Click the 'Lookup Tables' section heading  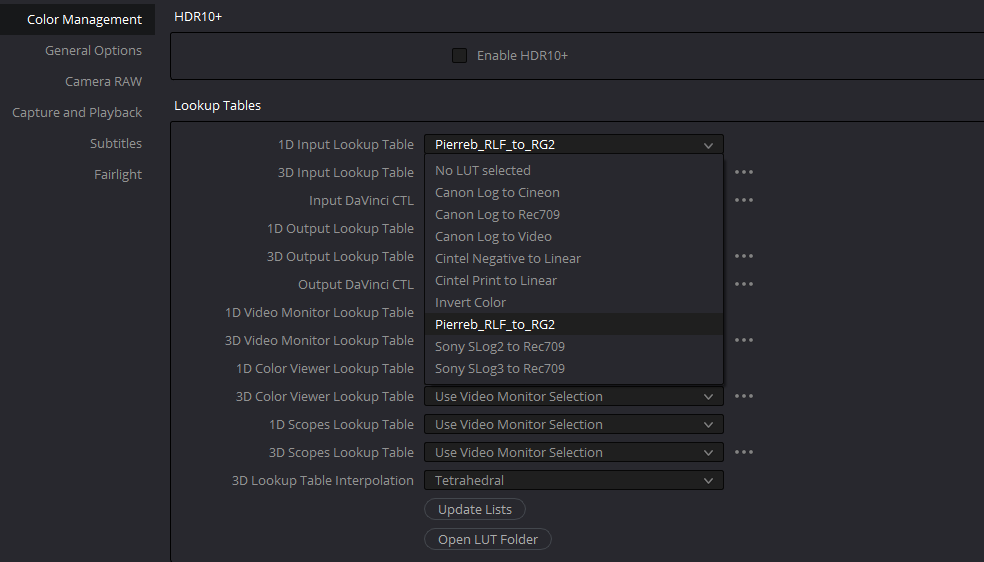click(217, 105)
